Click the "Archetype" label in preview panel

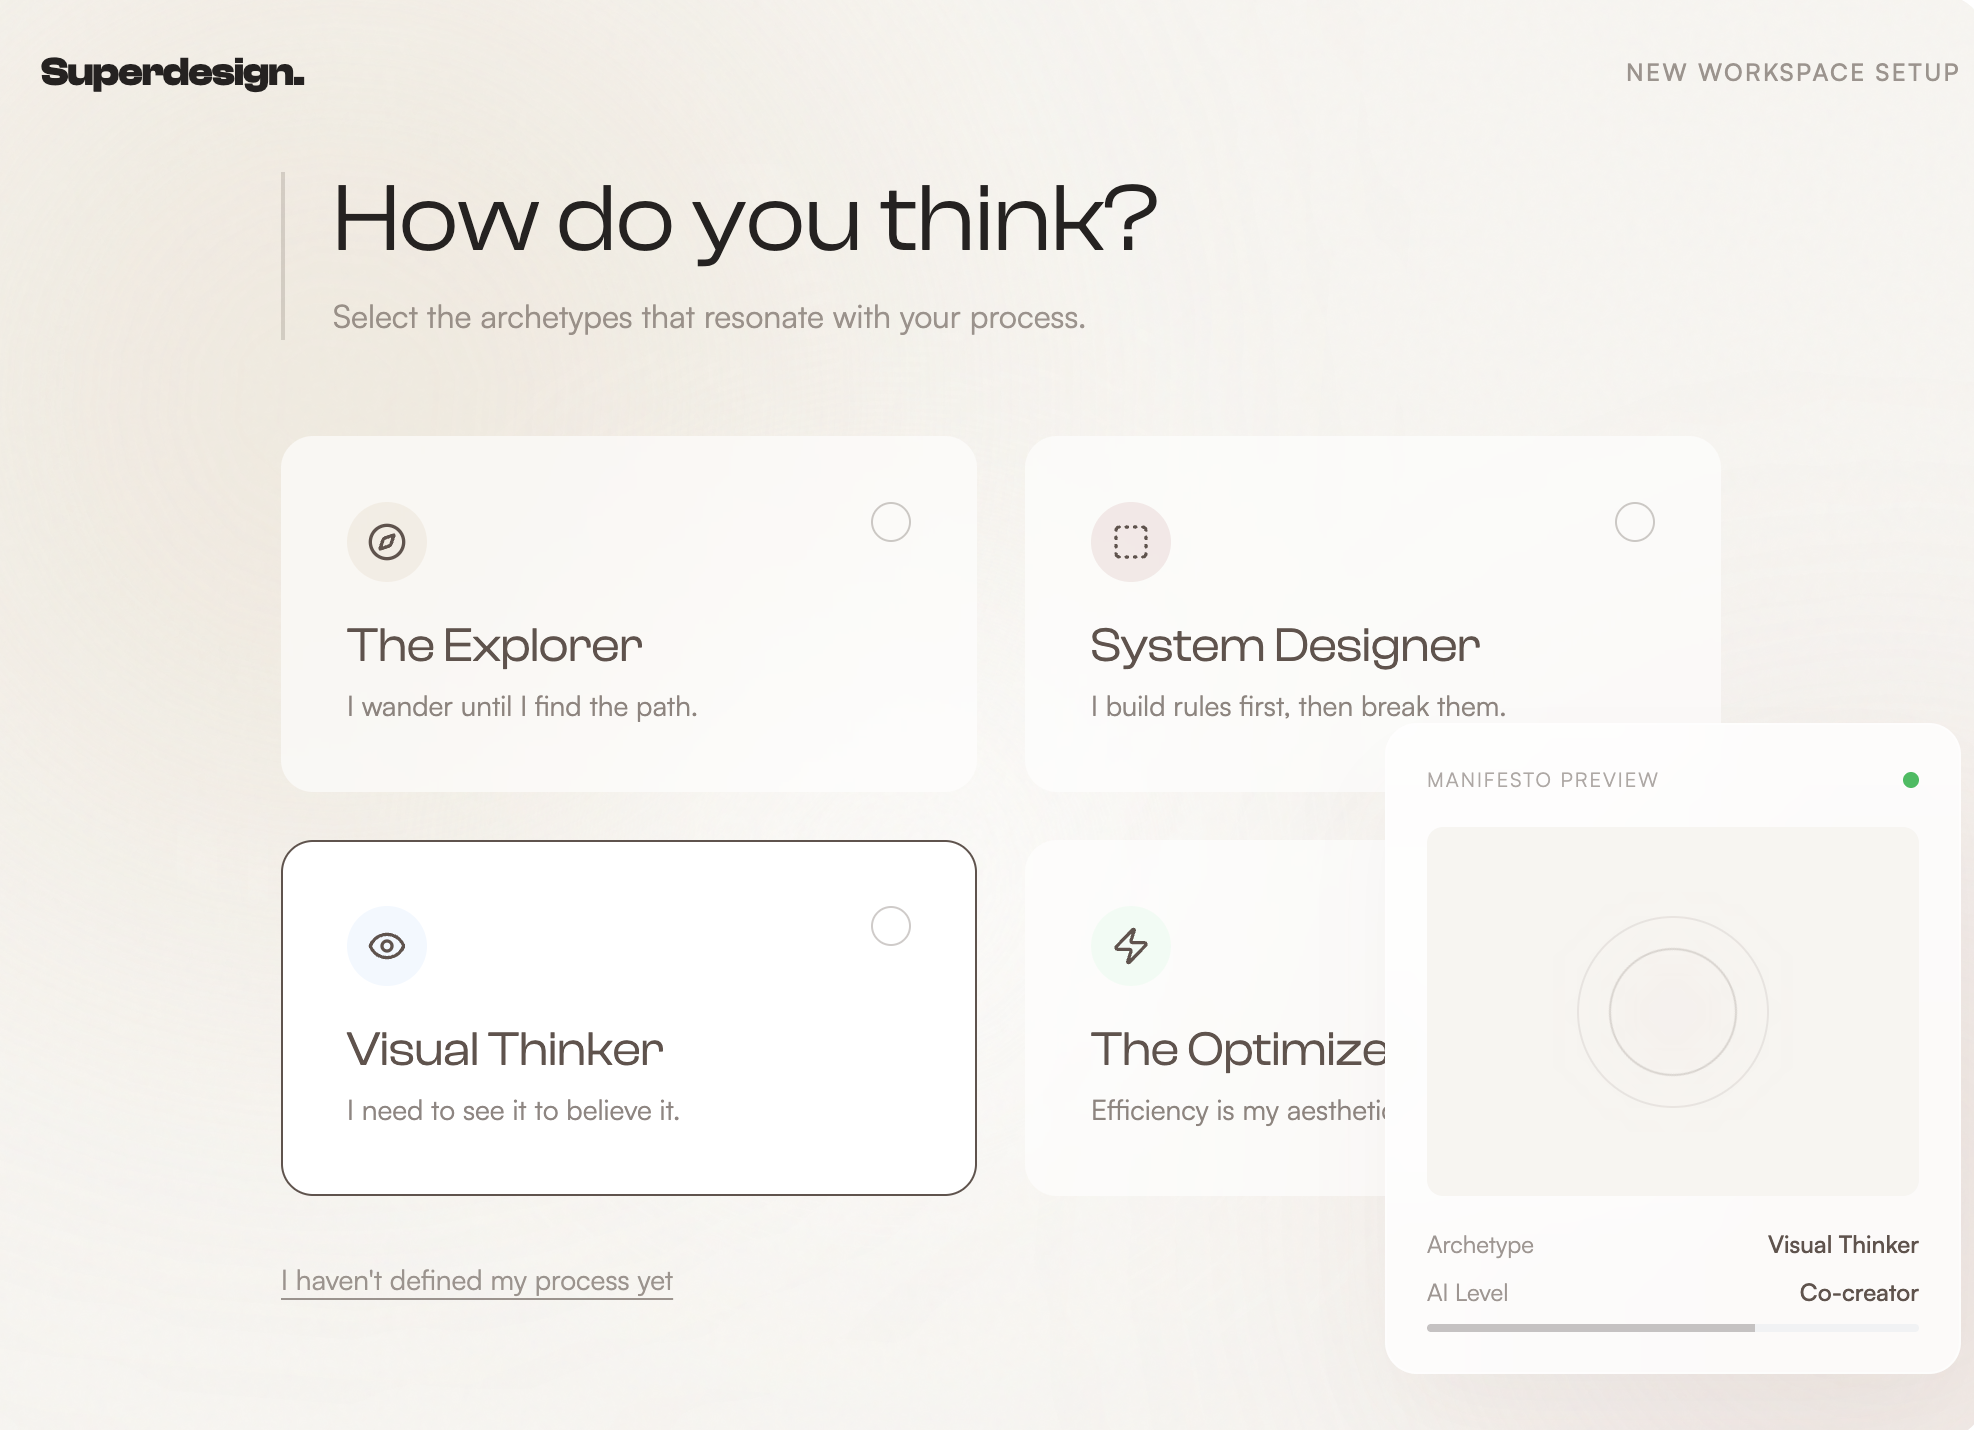coord(1480,1245)
